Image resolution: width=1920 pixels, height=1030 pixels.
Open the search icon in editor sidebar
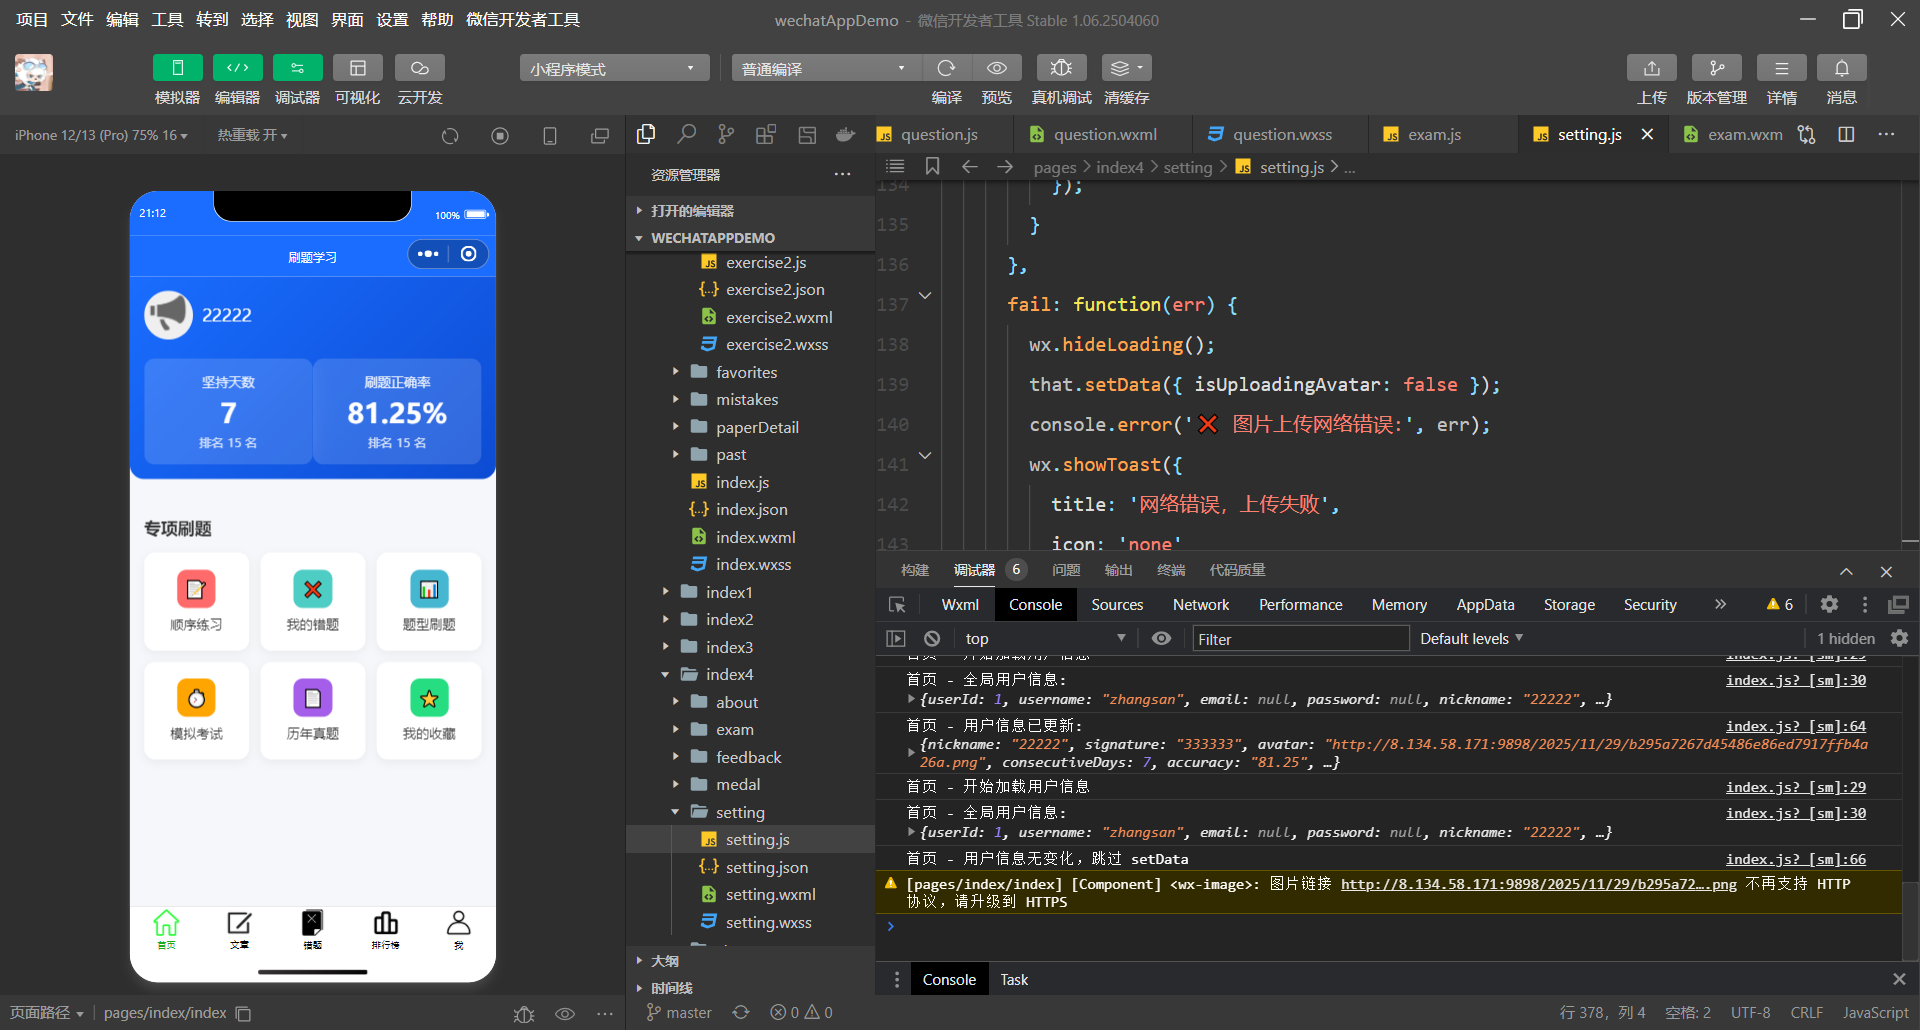686,134
